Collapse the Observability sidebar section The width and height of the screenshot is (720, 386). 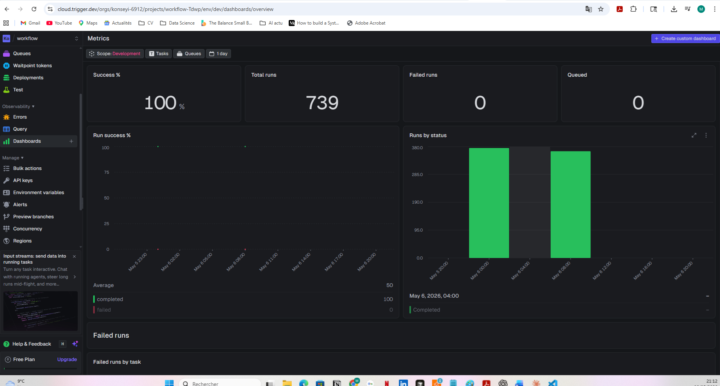(18, 106)
